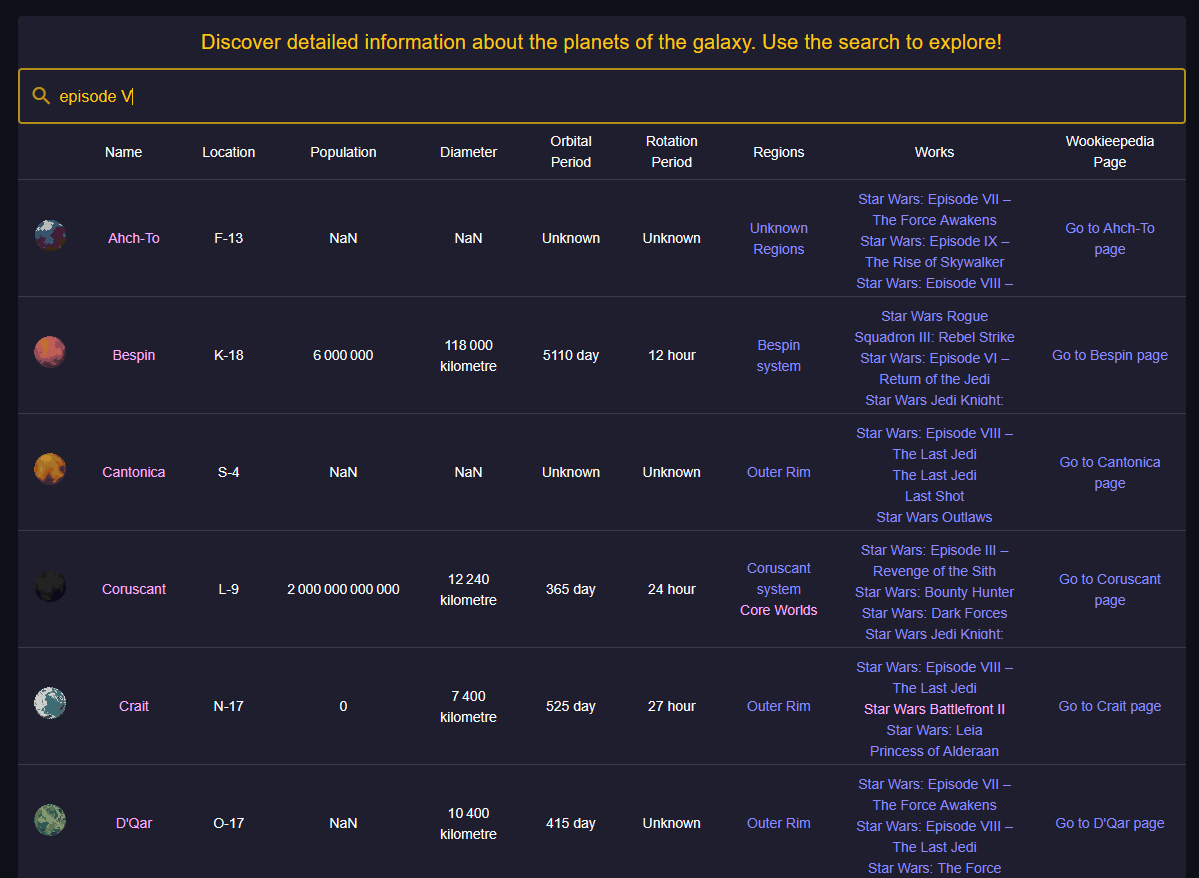The image size is (1199, 878).
Task: Click the Cantonica planet thumbnail
Action: click(50, 470)
